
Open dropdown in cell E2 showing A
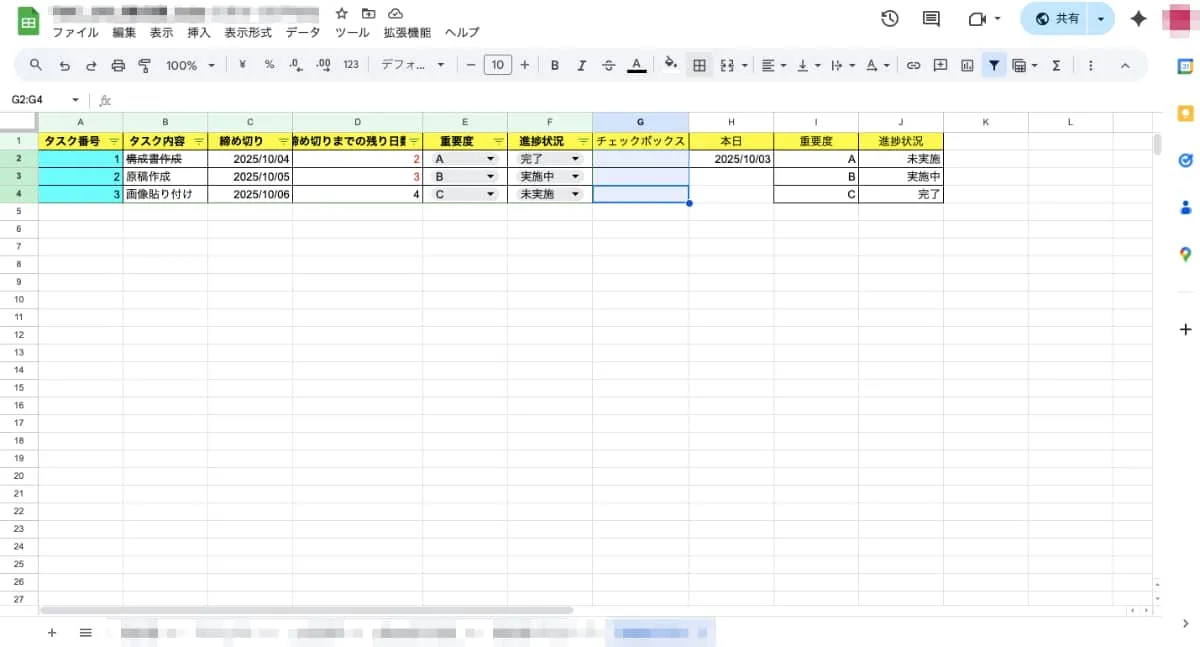pyautogui.click(x=490, y=159)
